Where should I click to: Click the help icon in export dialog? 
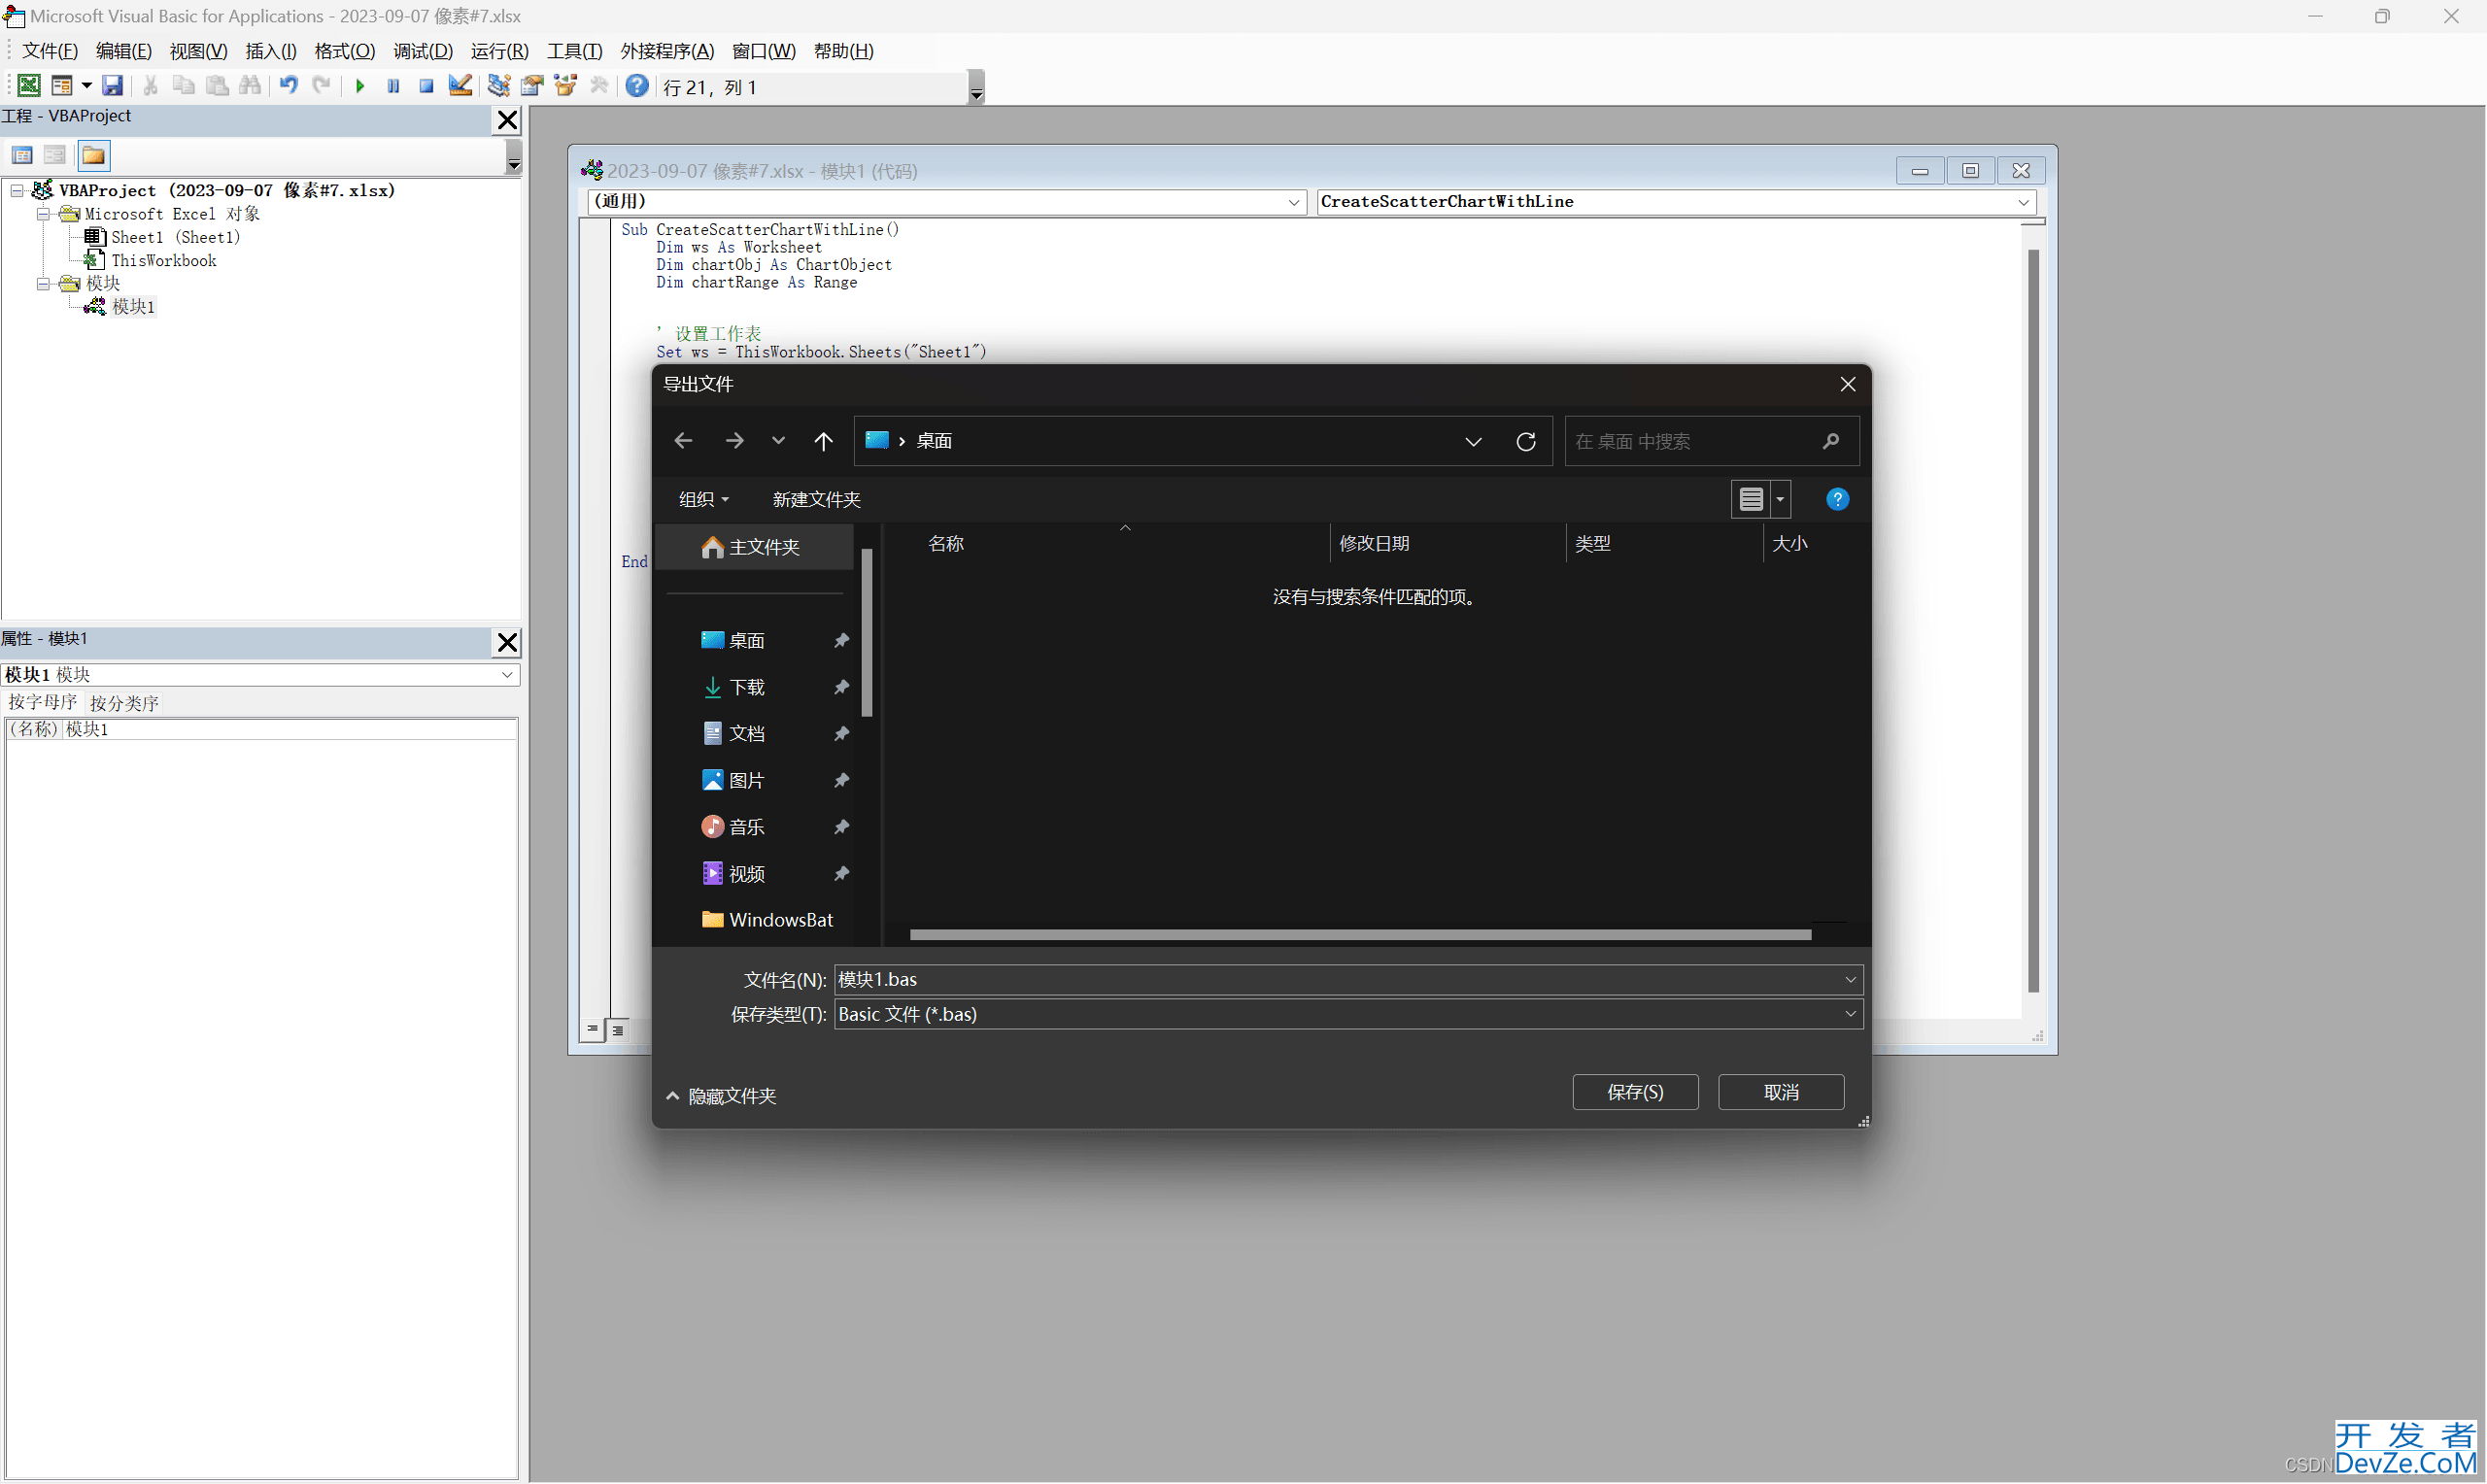[1837, 499]
